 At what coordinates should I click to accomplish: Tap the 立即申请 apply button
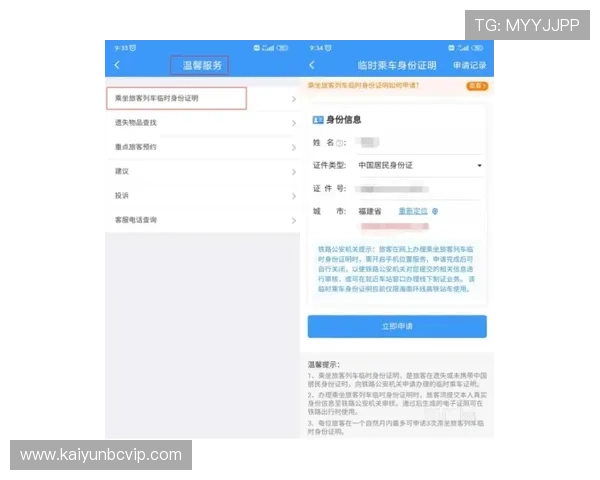(x=397, y=327)
